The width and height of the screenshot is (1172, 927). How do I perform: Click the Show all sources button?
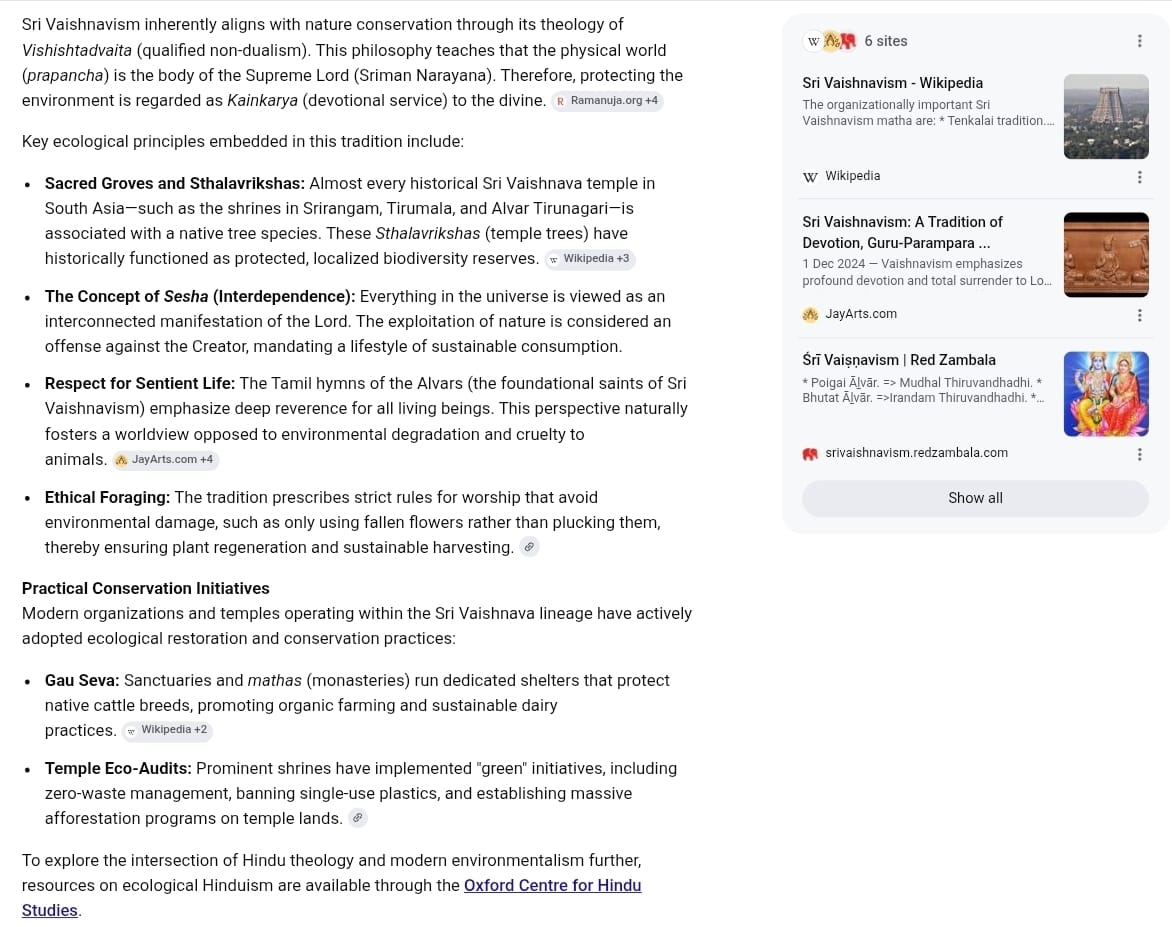[975, 498]
